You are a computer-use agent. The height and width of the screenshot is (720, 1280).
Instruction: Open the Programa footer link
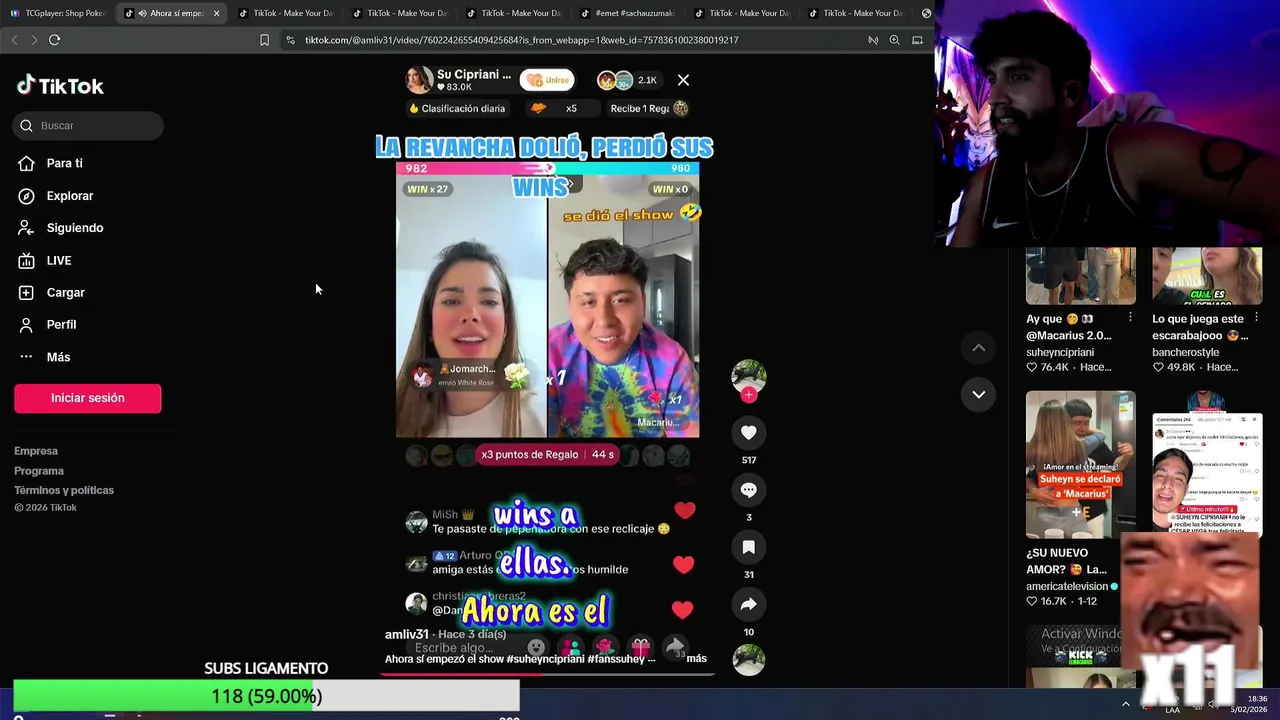point(39,471)
